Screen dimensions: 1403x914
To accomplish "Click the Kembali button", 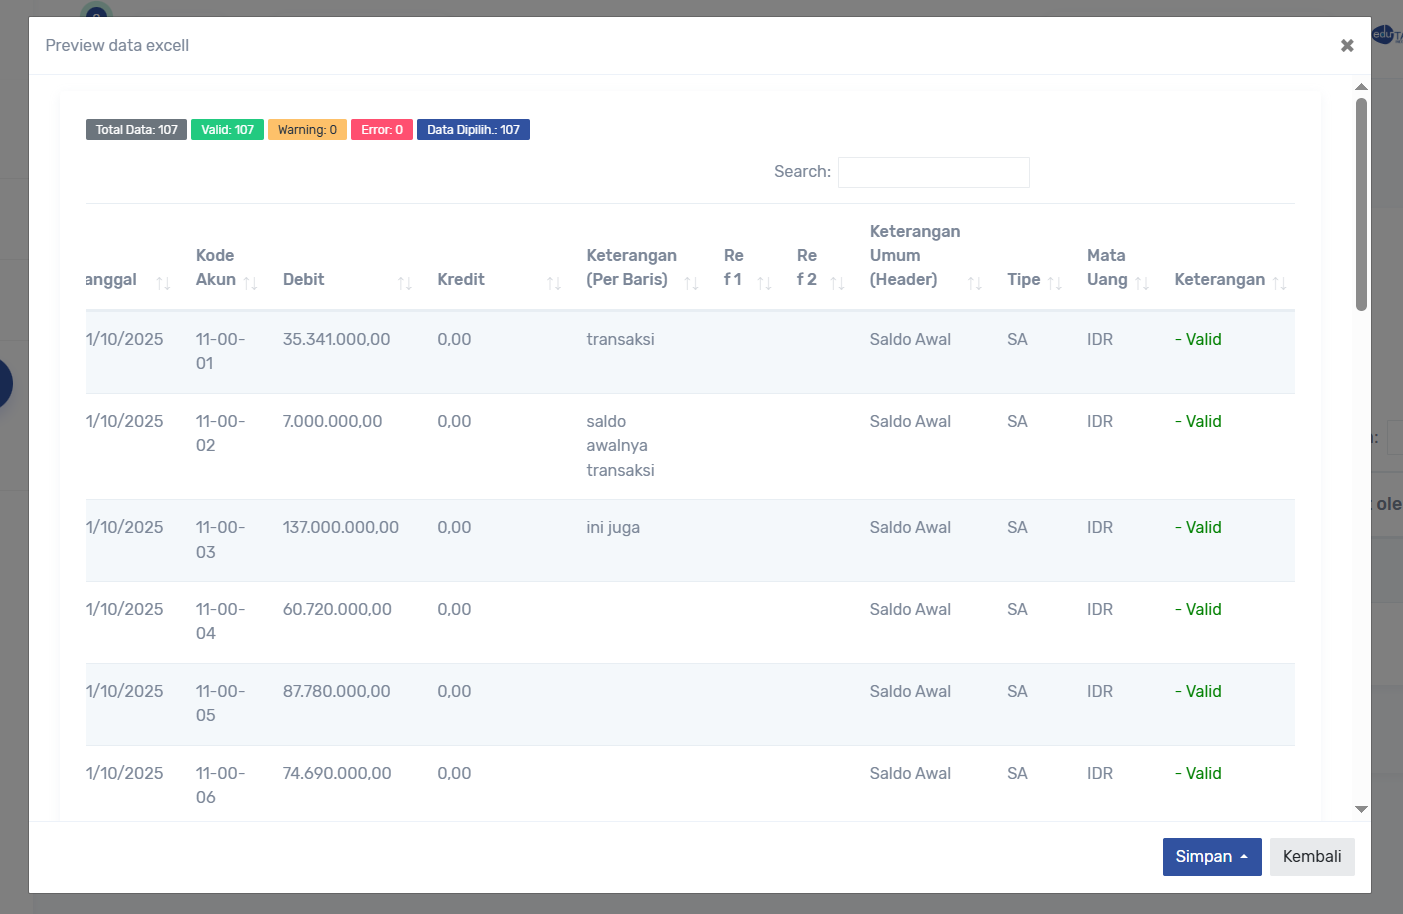I will (1311, 857).
